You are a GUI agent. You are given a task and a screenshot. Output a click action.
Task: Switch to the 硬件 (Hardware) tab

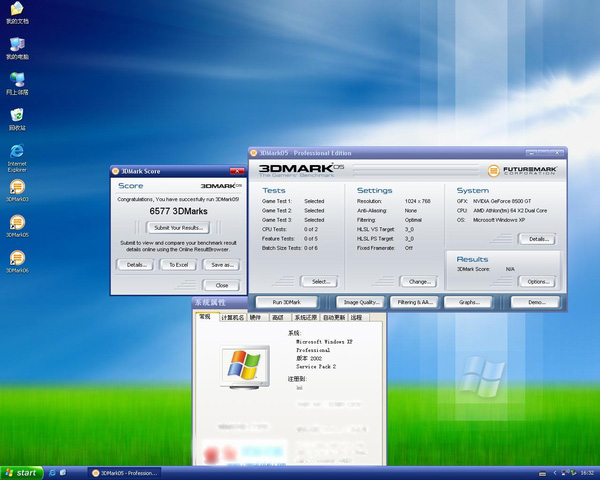(255, 317)
